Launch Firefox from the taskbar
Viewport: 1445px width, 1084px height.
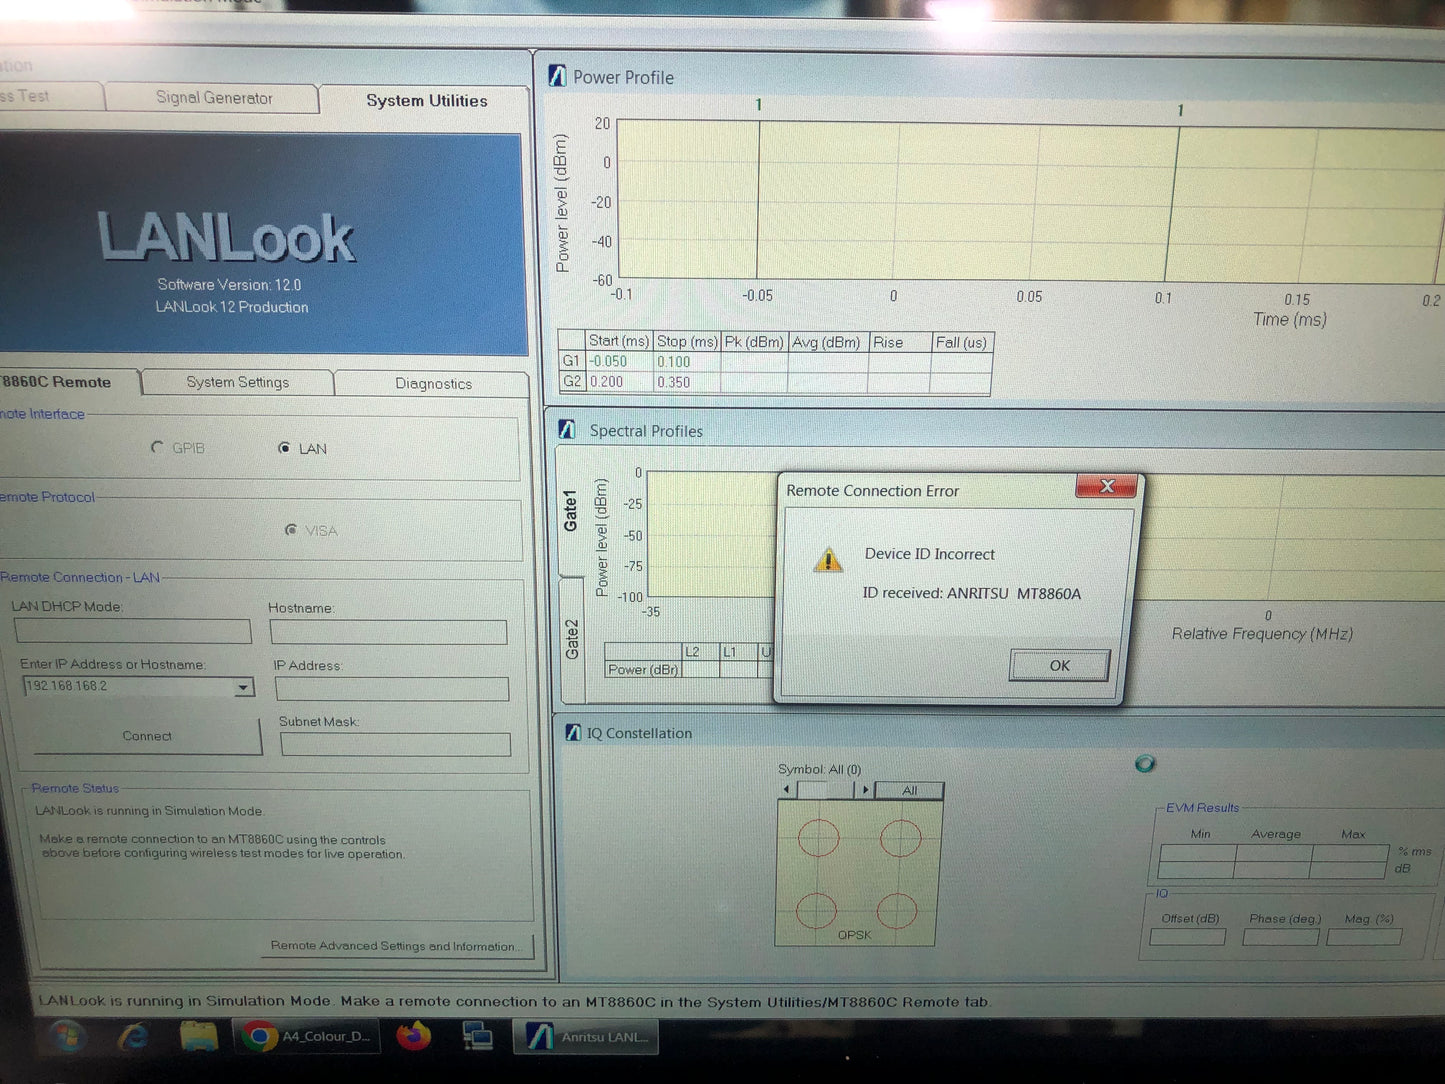point(413,1037)
